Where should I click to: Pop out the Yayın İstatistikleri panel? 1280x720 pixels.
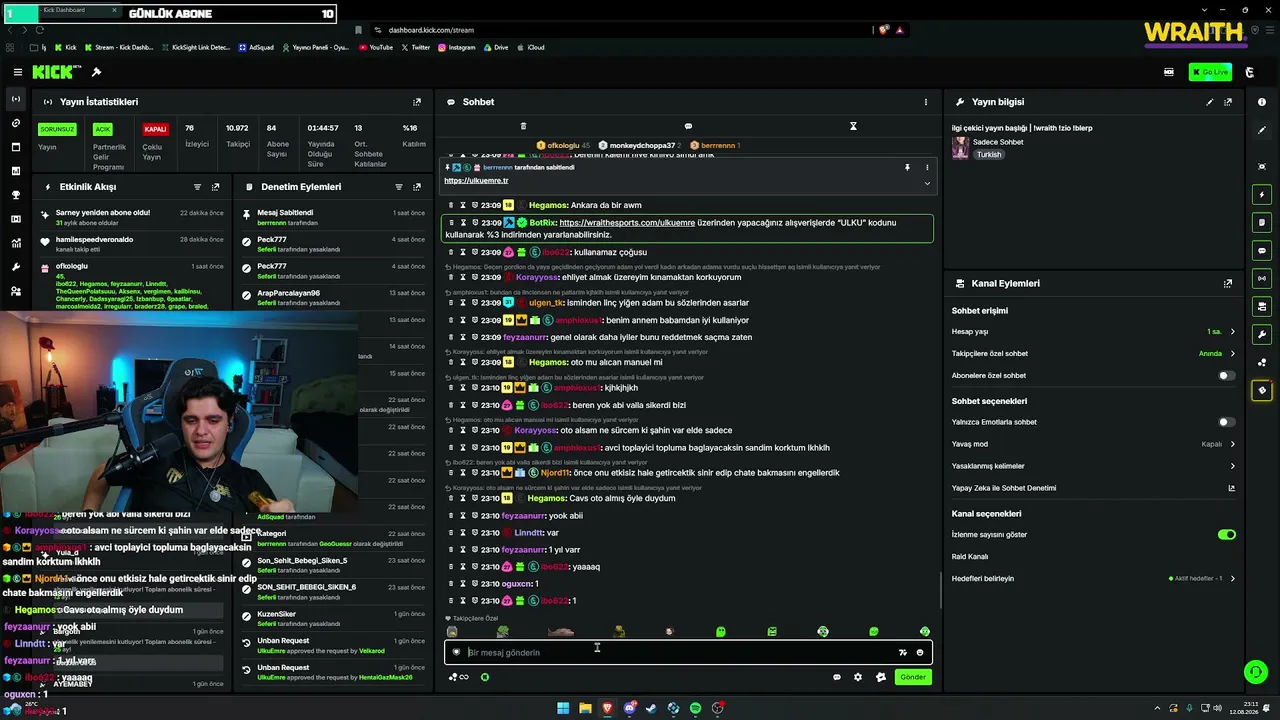(417, 102)
